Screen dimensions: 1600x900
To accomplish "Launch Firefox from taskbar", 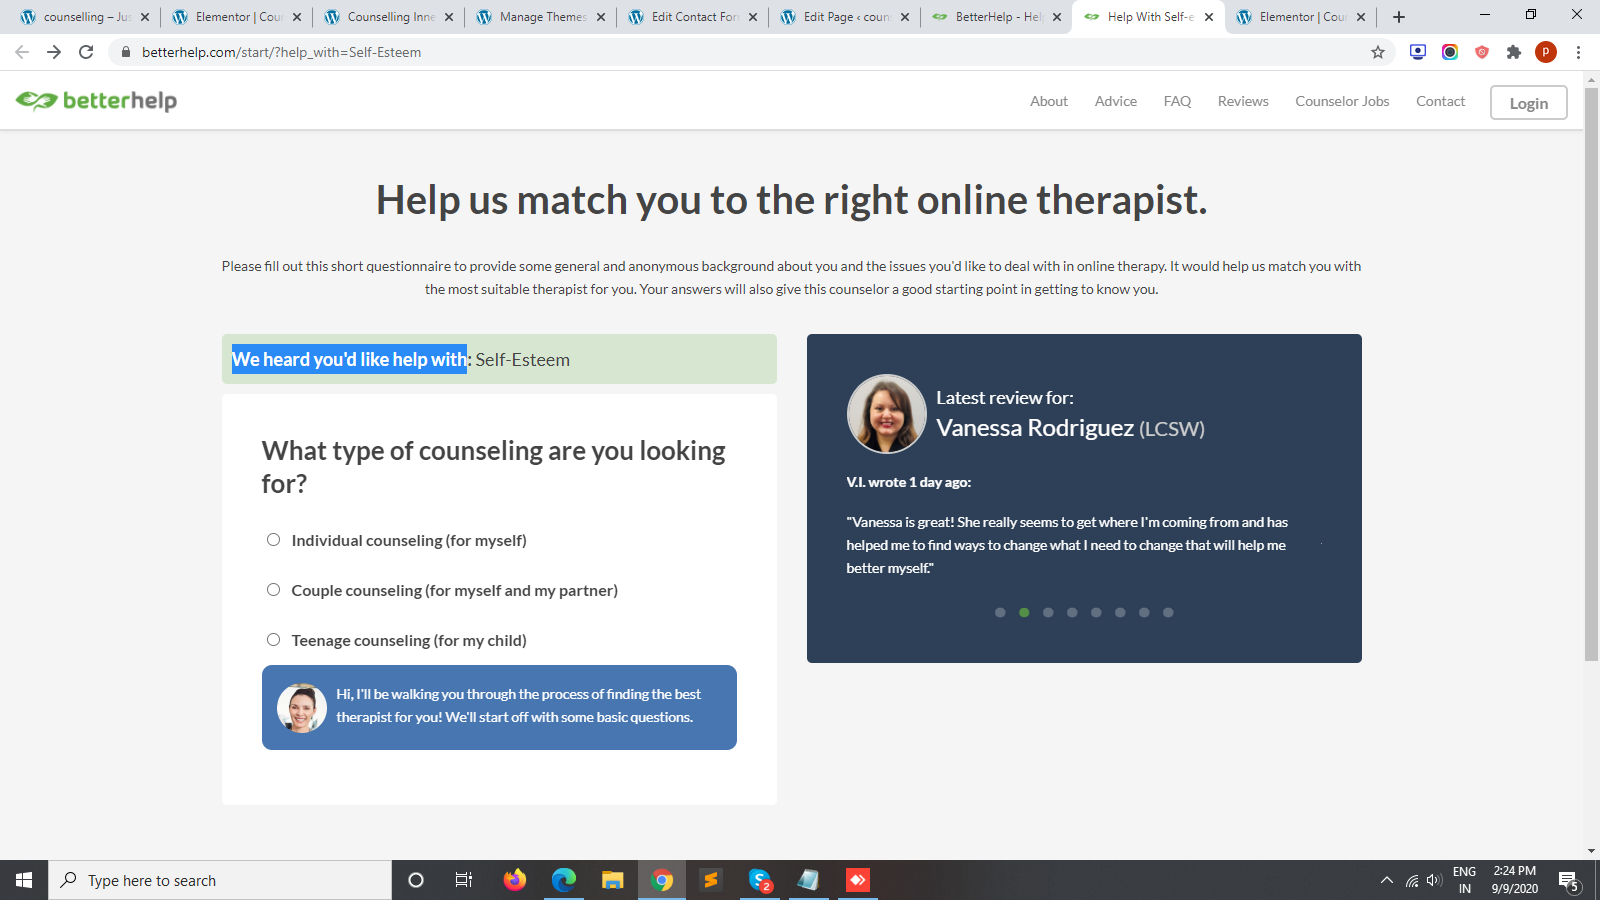I will point(515,880).
